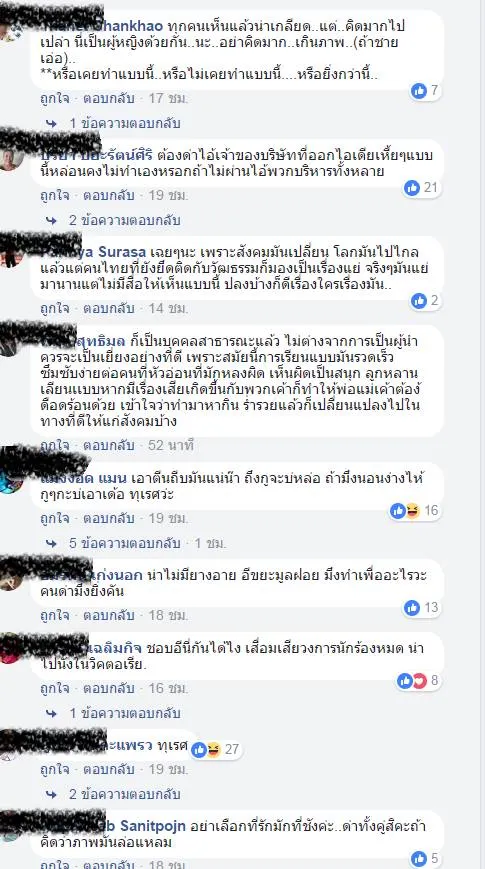Open avatar thumbnail of the แมน commenter

pos(11,481)
